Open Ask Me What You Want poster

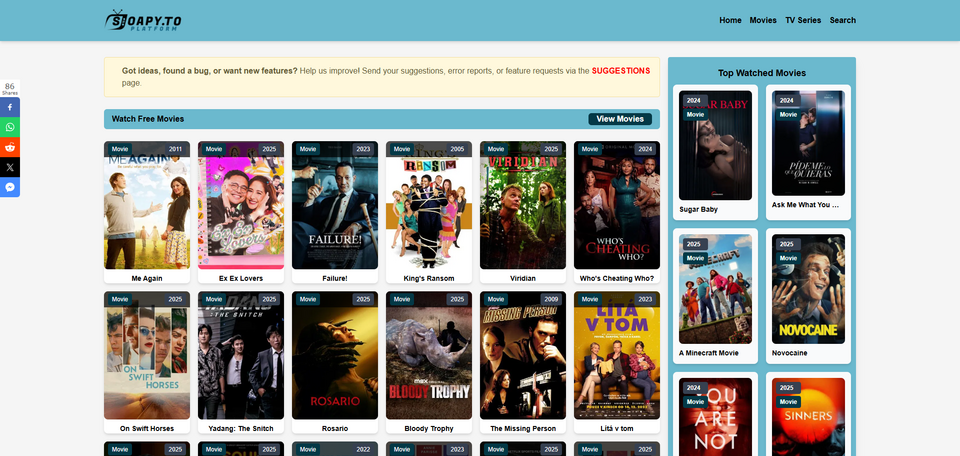click(x=808, y=143)
